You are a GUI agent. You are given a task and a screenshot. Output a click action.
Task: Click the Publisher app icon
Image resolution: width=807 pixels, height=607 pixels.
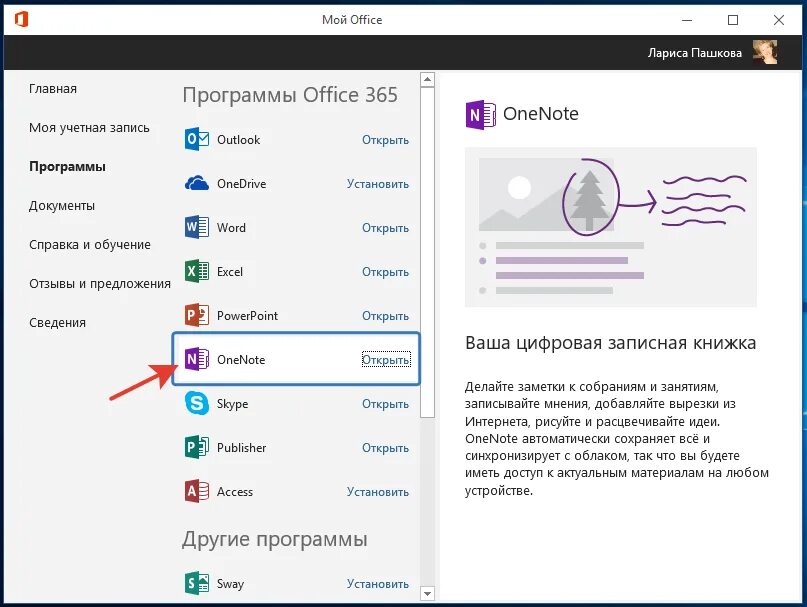197,447
